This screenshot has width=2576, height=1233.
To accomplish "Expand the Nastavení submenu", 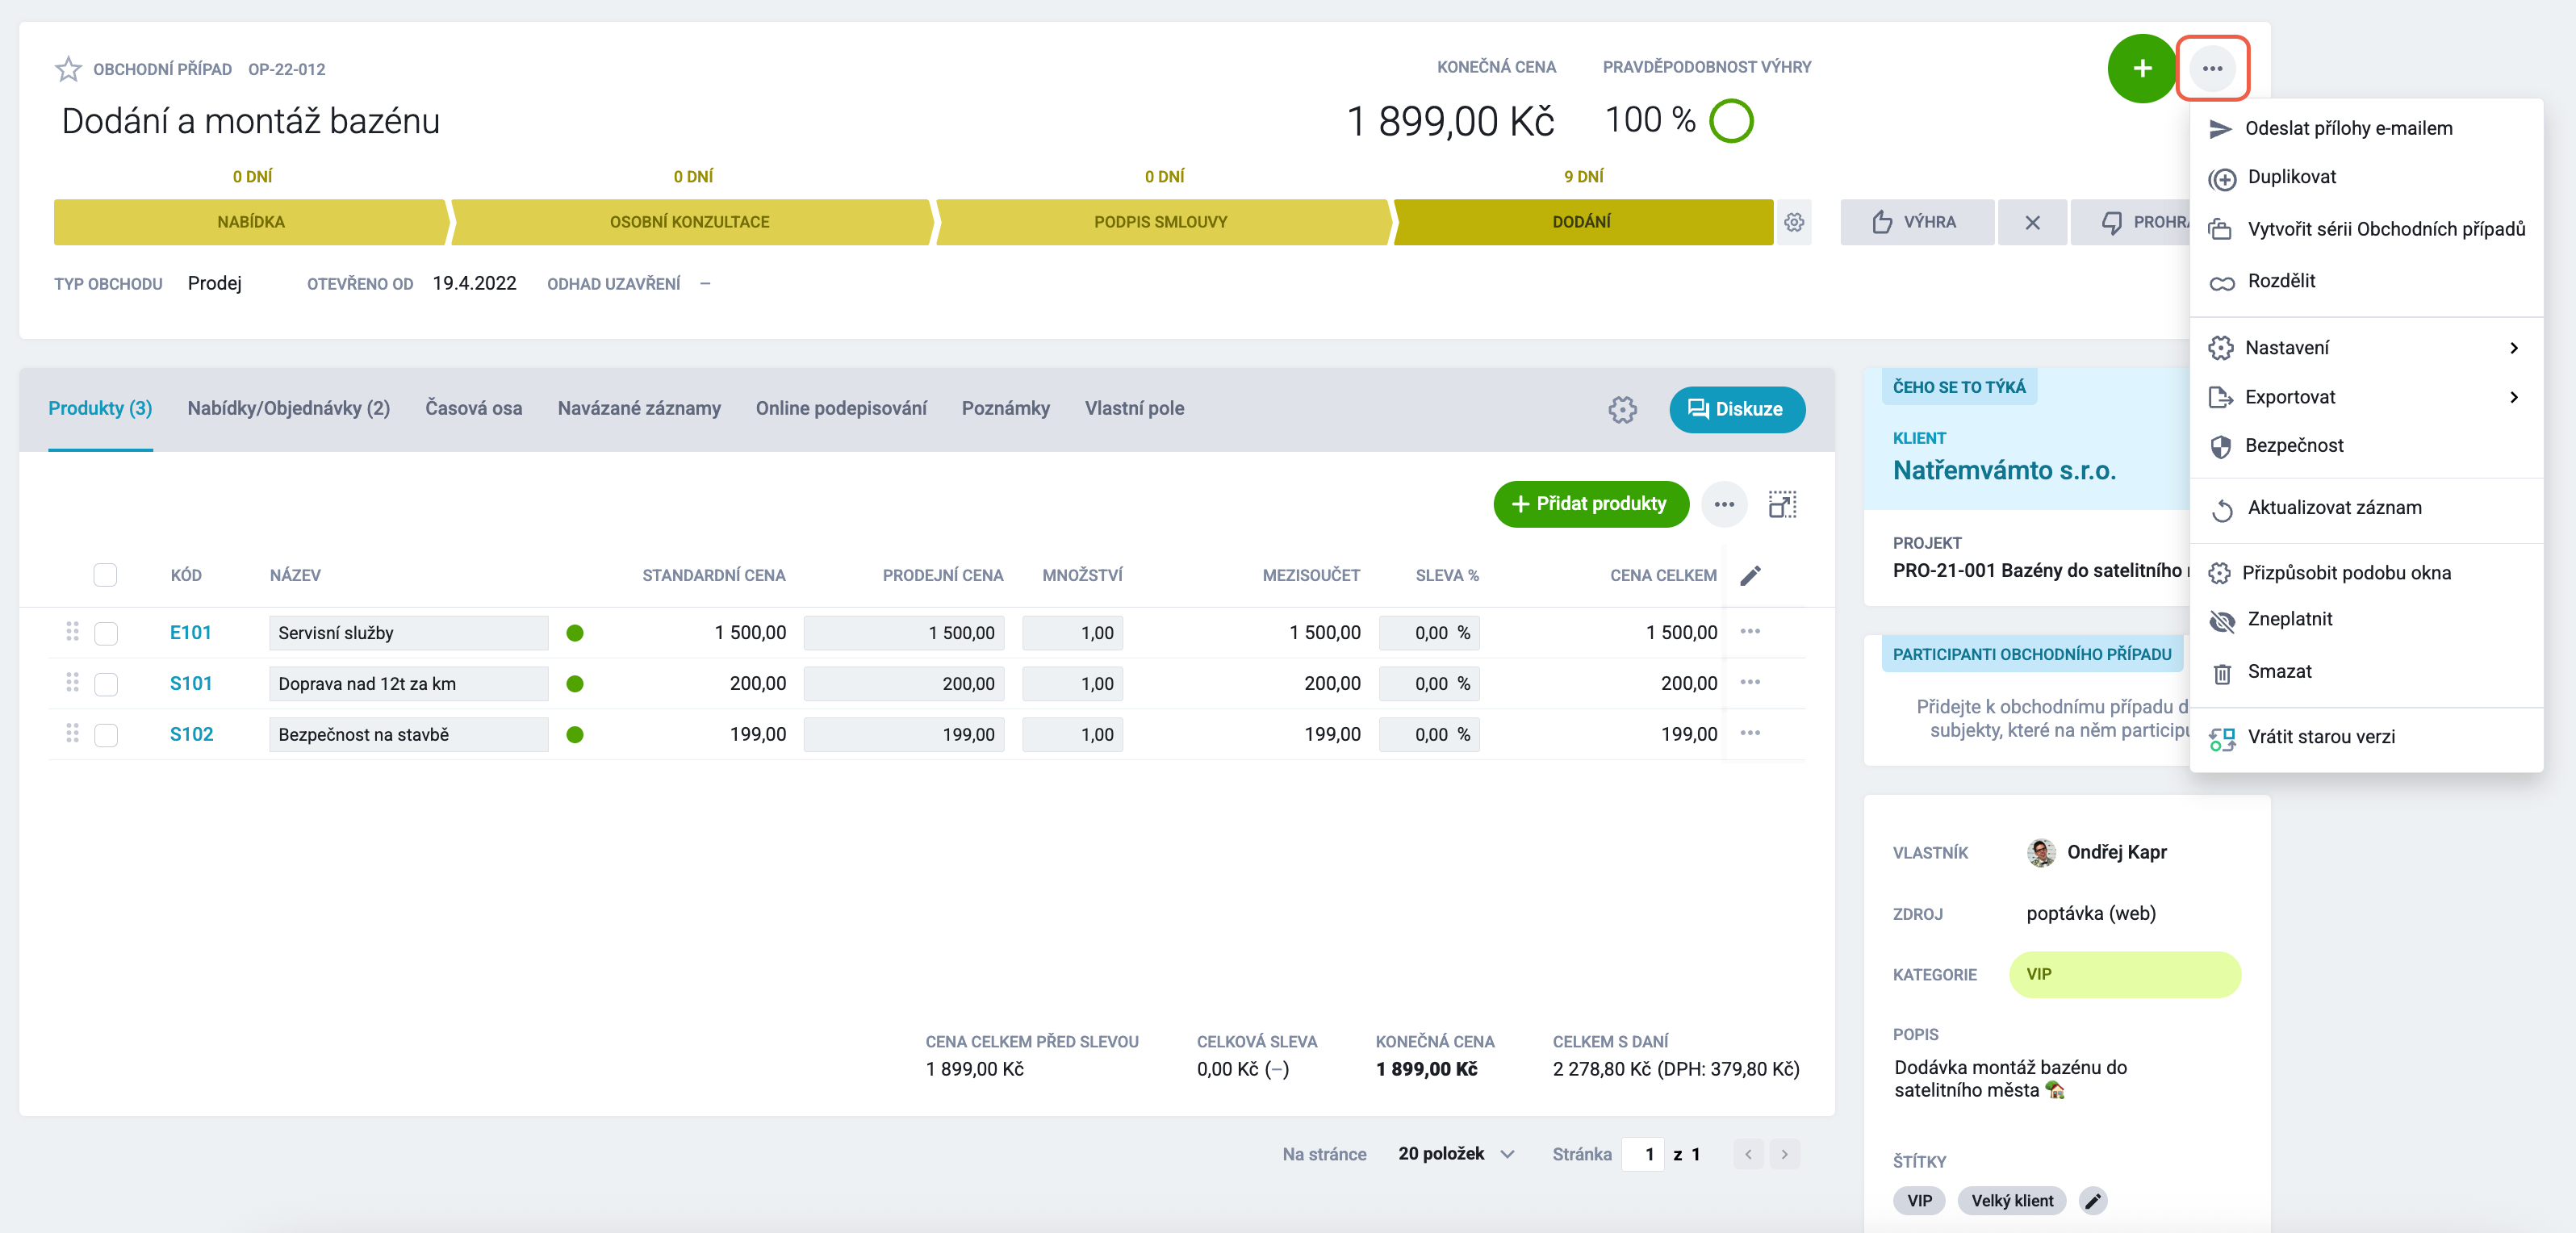I will (2366, 347).
